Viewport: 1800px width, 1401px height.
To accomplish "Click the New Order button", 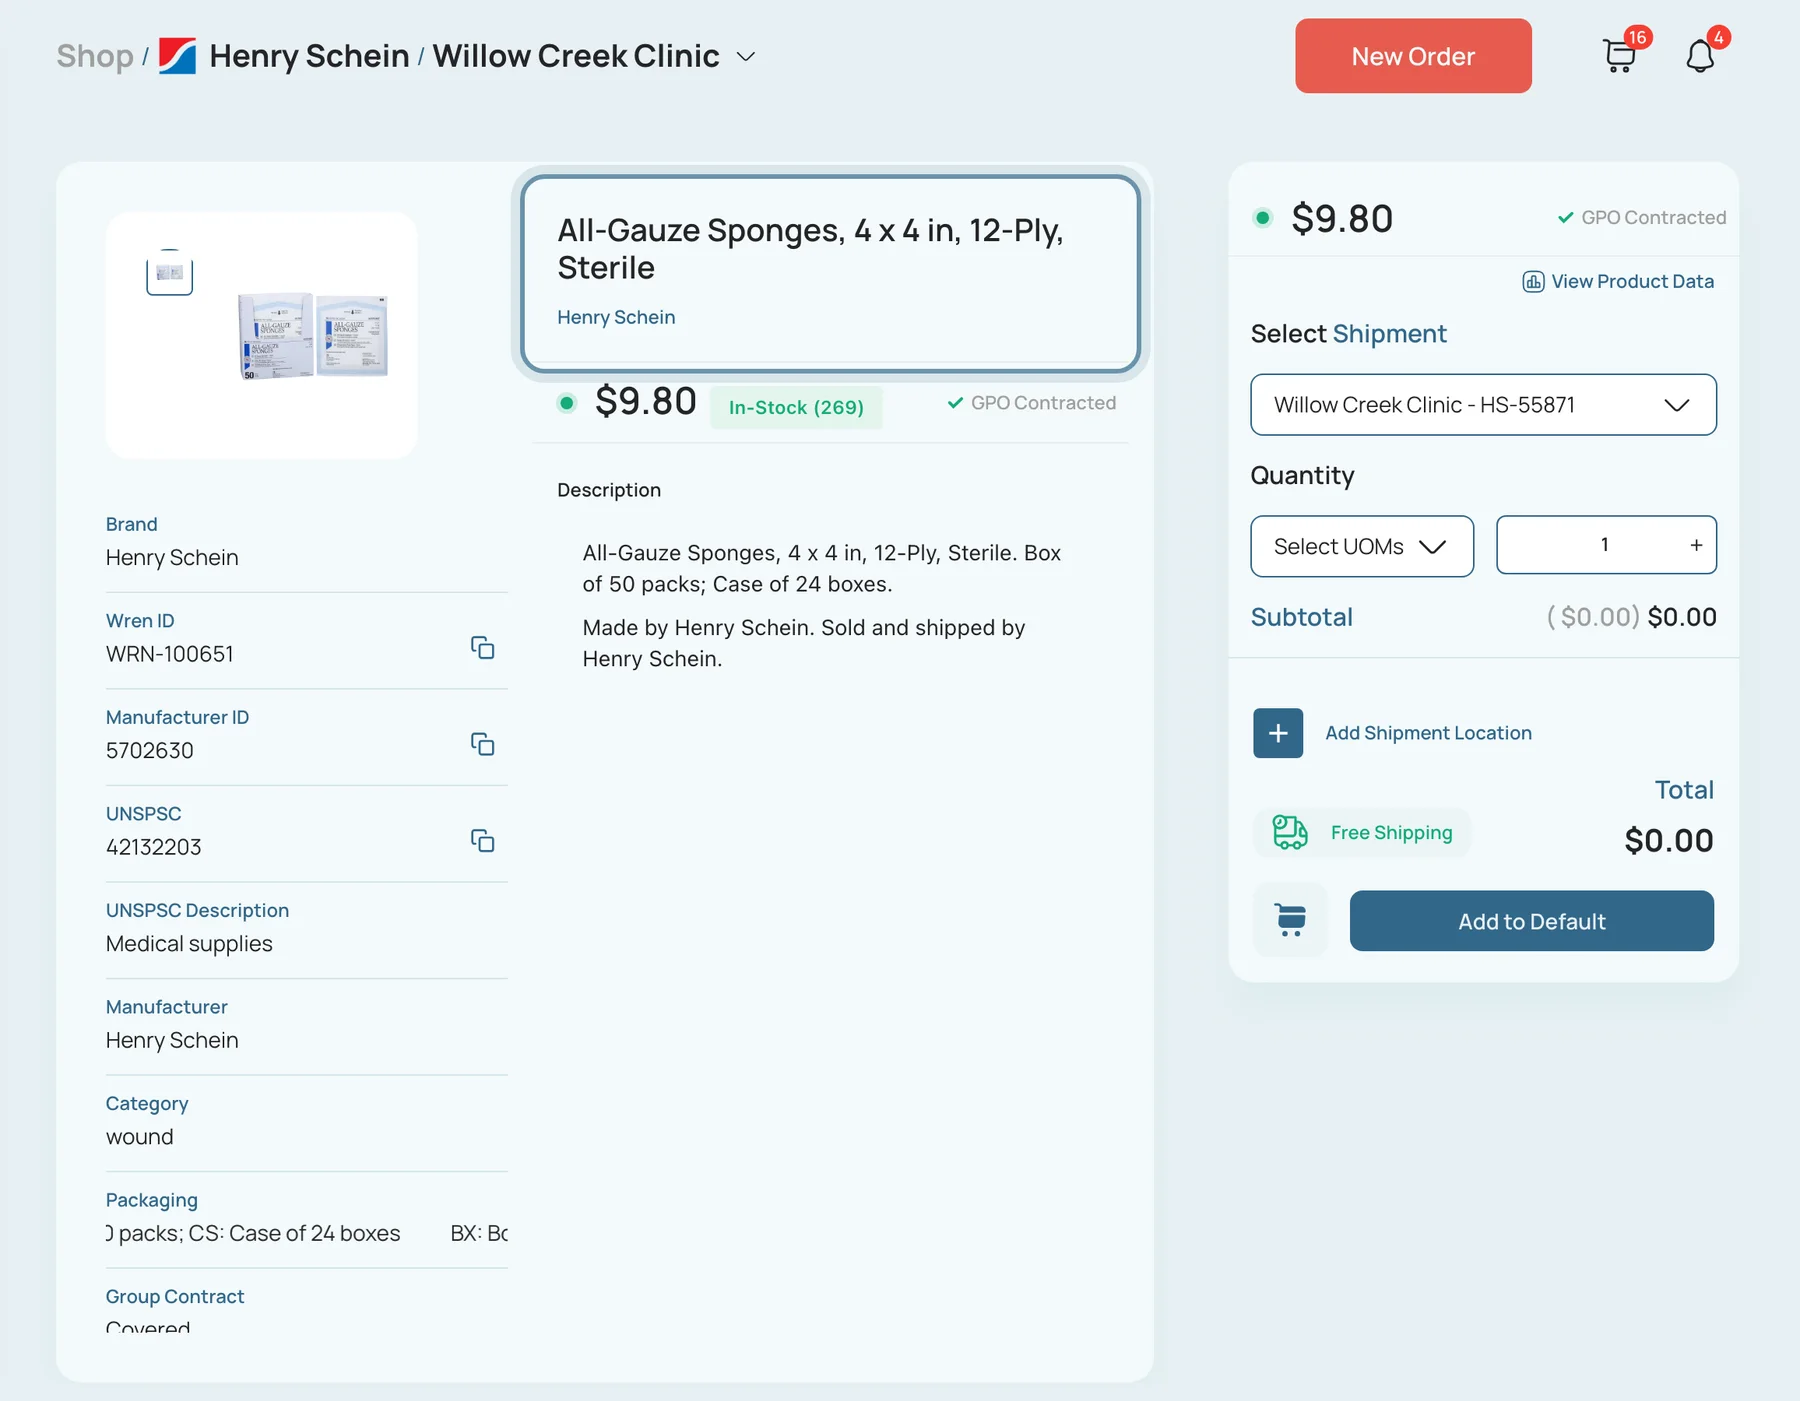I will click(x=1413, y=56).
